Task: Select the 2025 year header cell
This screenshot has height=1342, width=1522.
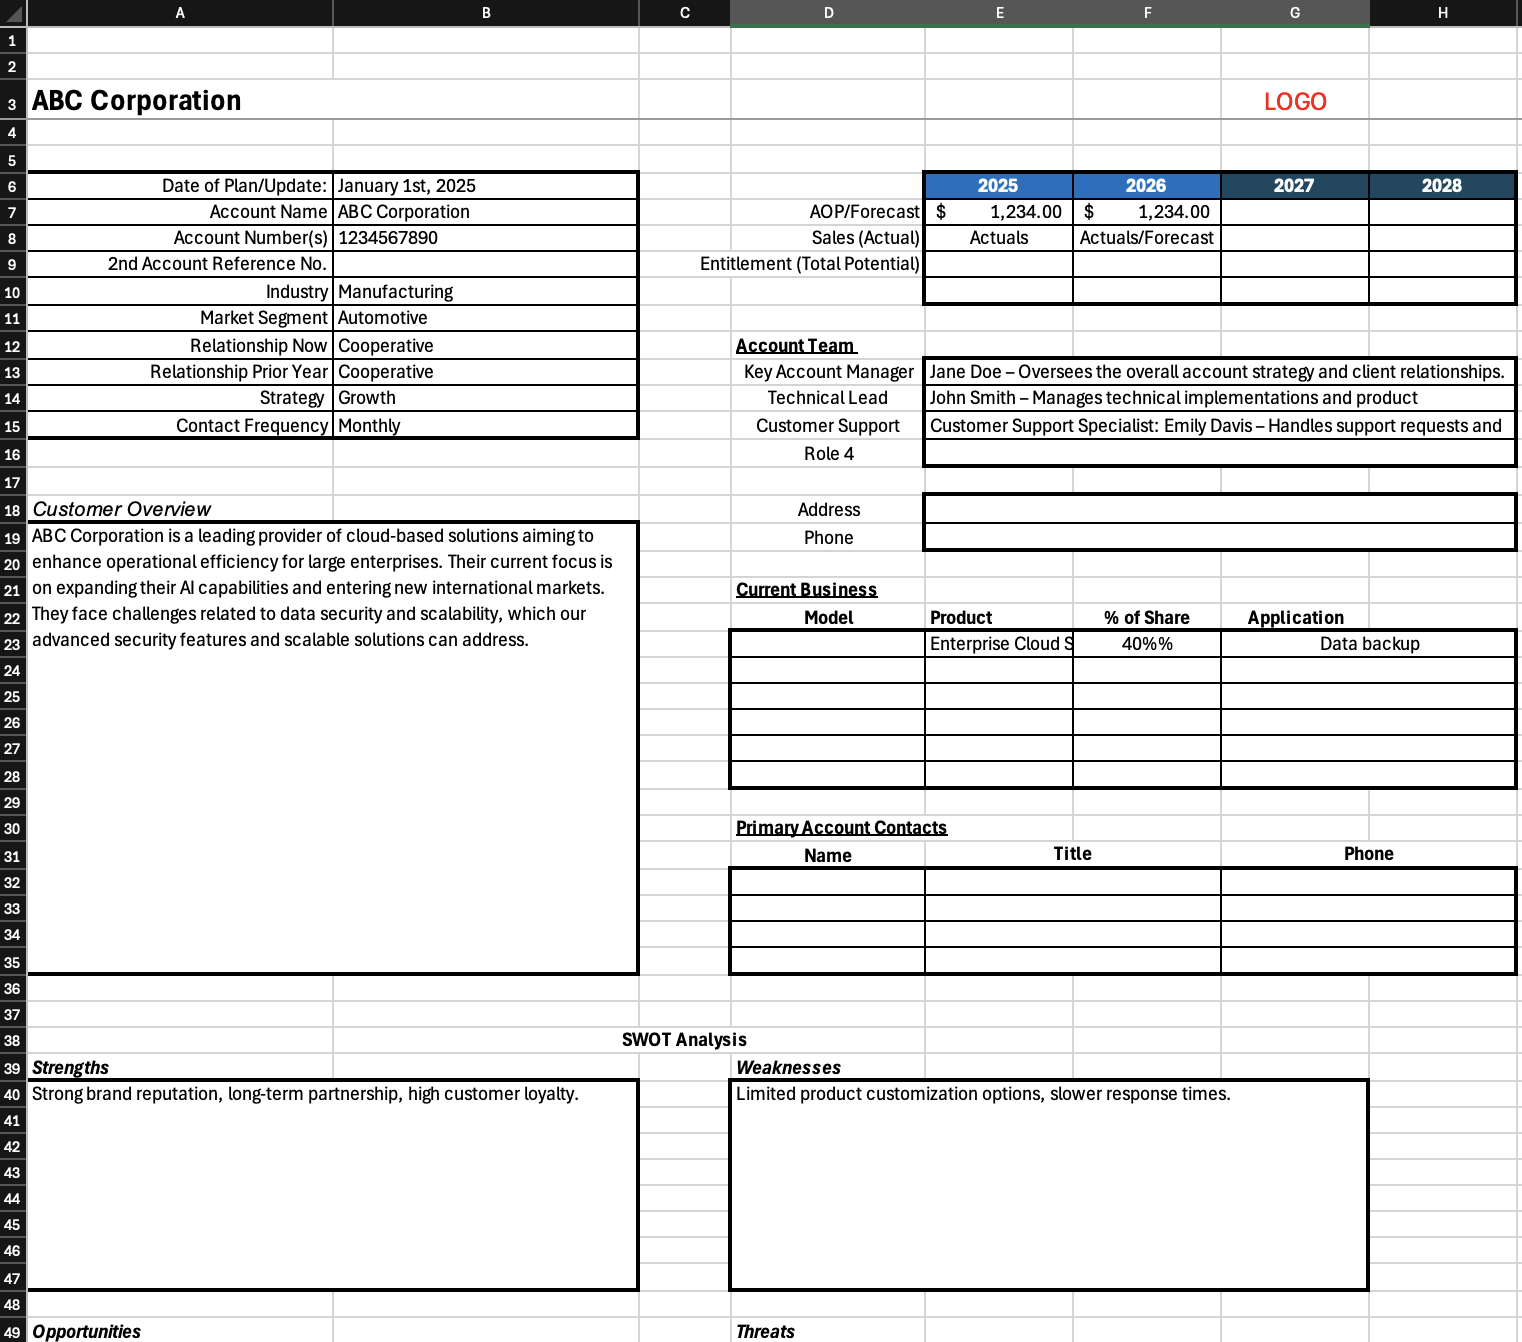Action: [998, 185]
